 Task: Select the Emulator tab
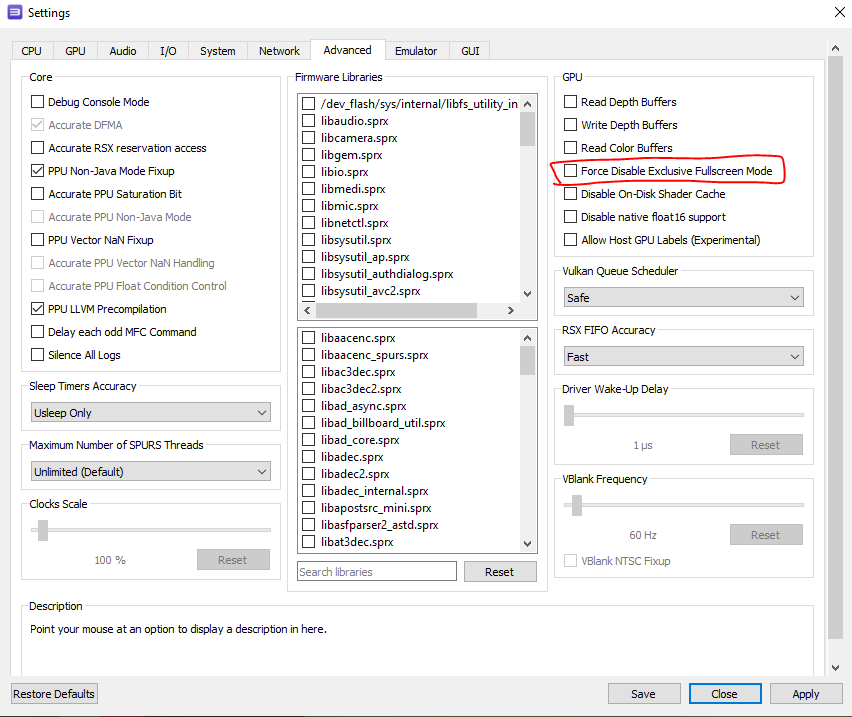[416, 51]
